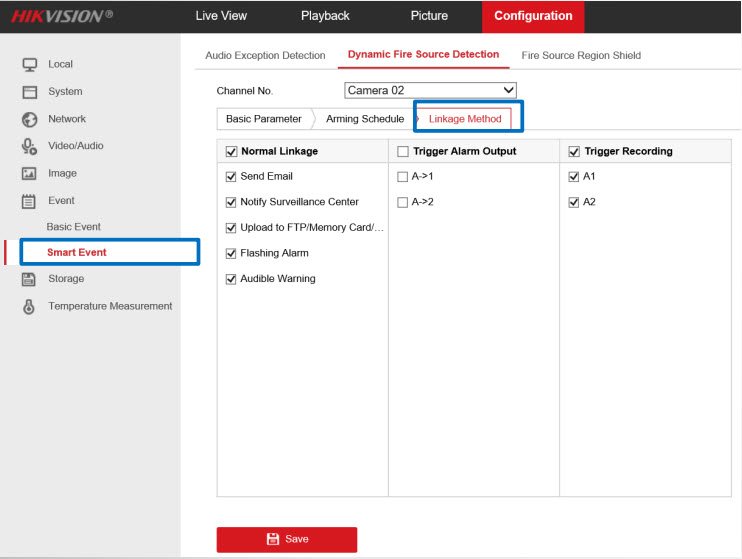Viewport: 742px width, 559px height.
Task: Open Basic Event in the sidebar
Action: (73, 227)
